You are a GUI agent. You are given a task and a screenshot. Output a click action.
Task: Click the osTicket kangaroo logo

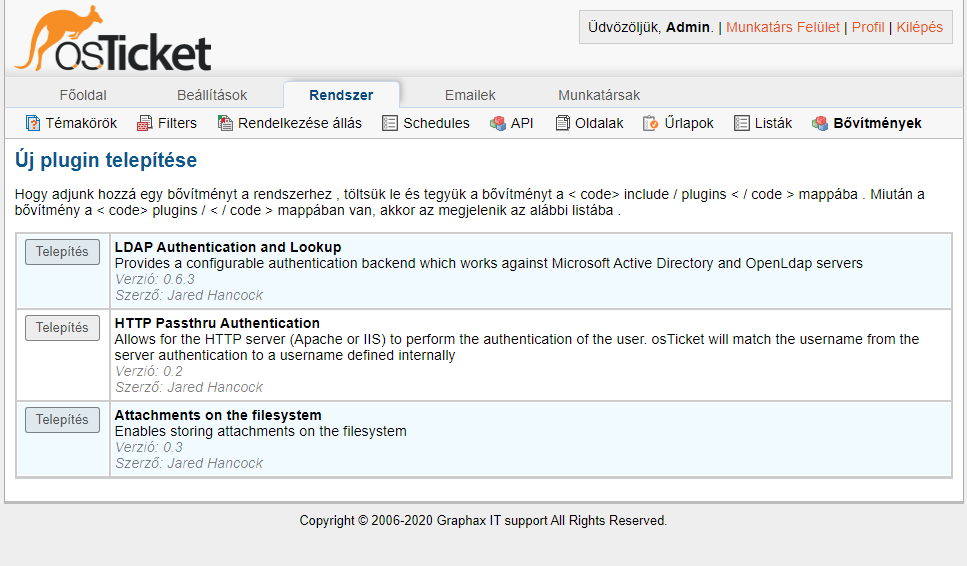tap(112, 40)
